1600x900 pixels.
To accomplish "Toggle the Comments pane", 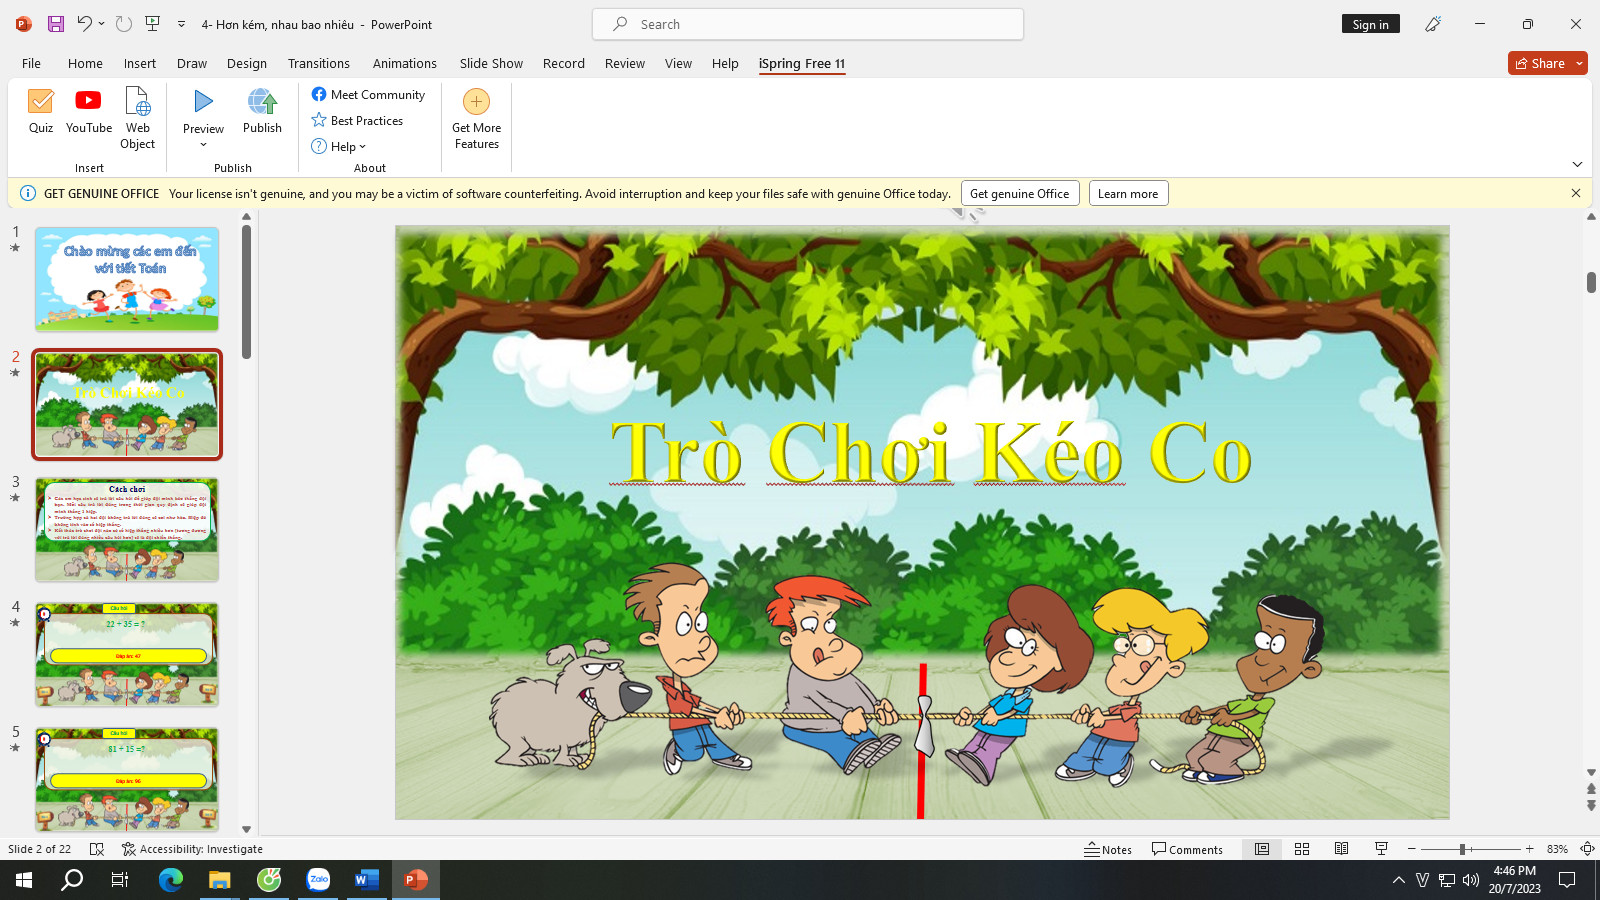I will tap(1187, 849).
